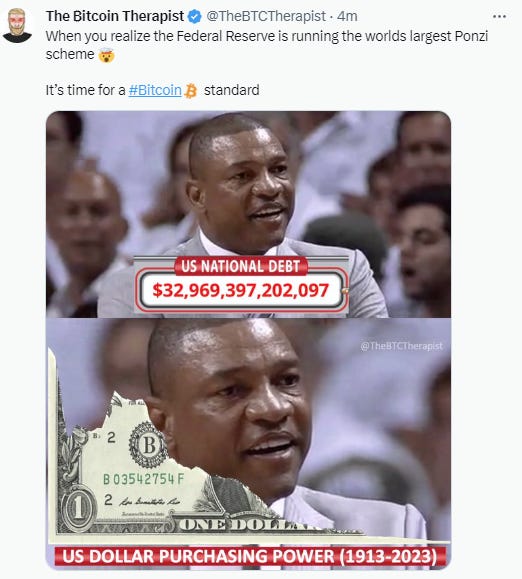Screen dimensions: 522x579
Task: Open the three-dot more options menu
Action: click(x=499, y=17)
